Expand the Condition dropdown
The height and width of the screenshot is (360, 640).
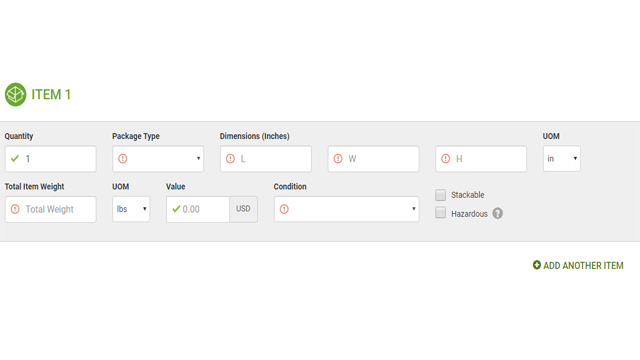(x=347, y=209)
